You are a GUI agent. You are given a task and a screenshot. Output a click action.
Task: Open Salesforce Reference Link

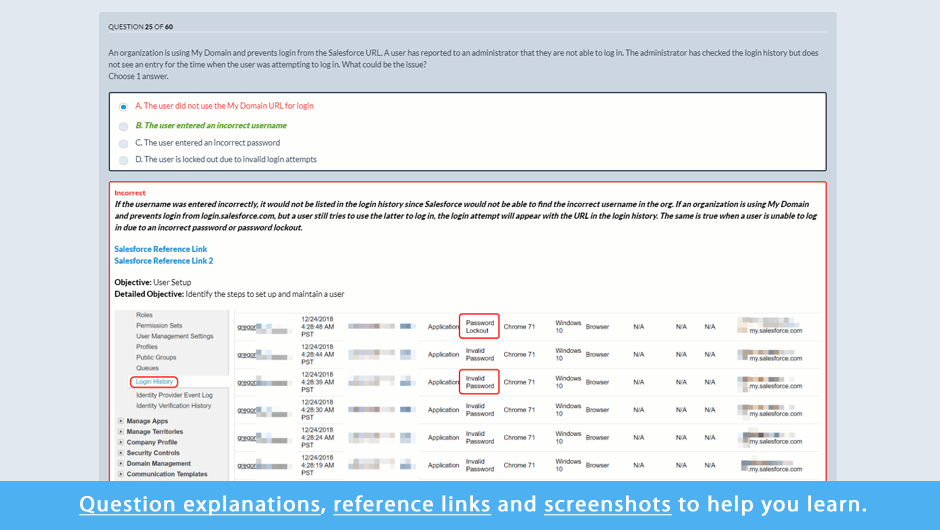[161, 249]
